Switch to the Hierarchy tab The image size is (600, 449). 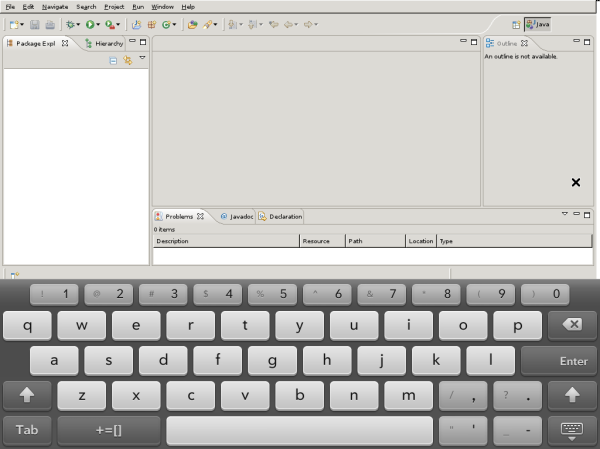point(104,44)
